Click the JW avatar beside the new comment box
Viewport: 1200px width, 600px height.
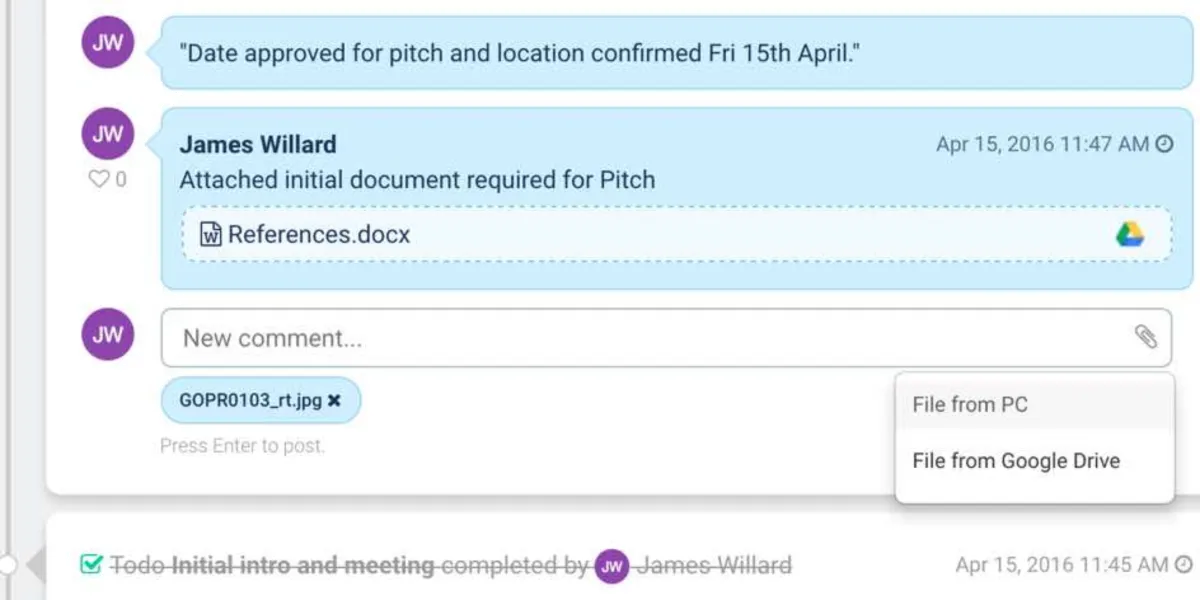(x=108, y=335)
